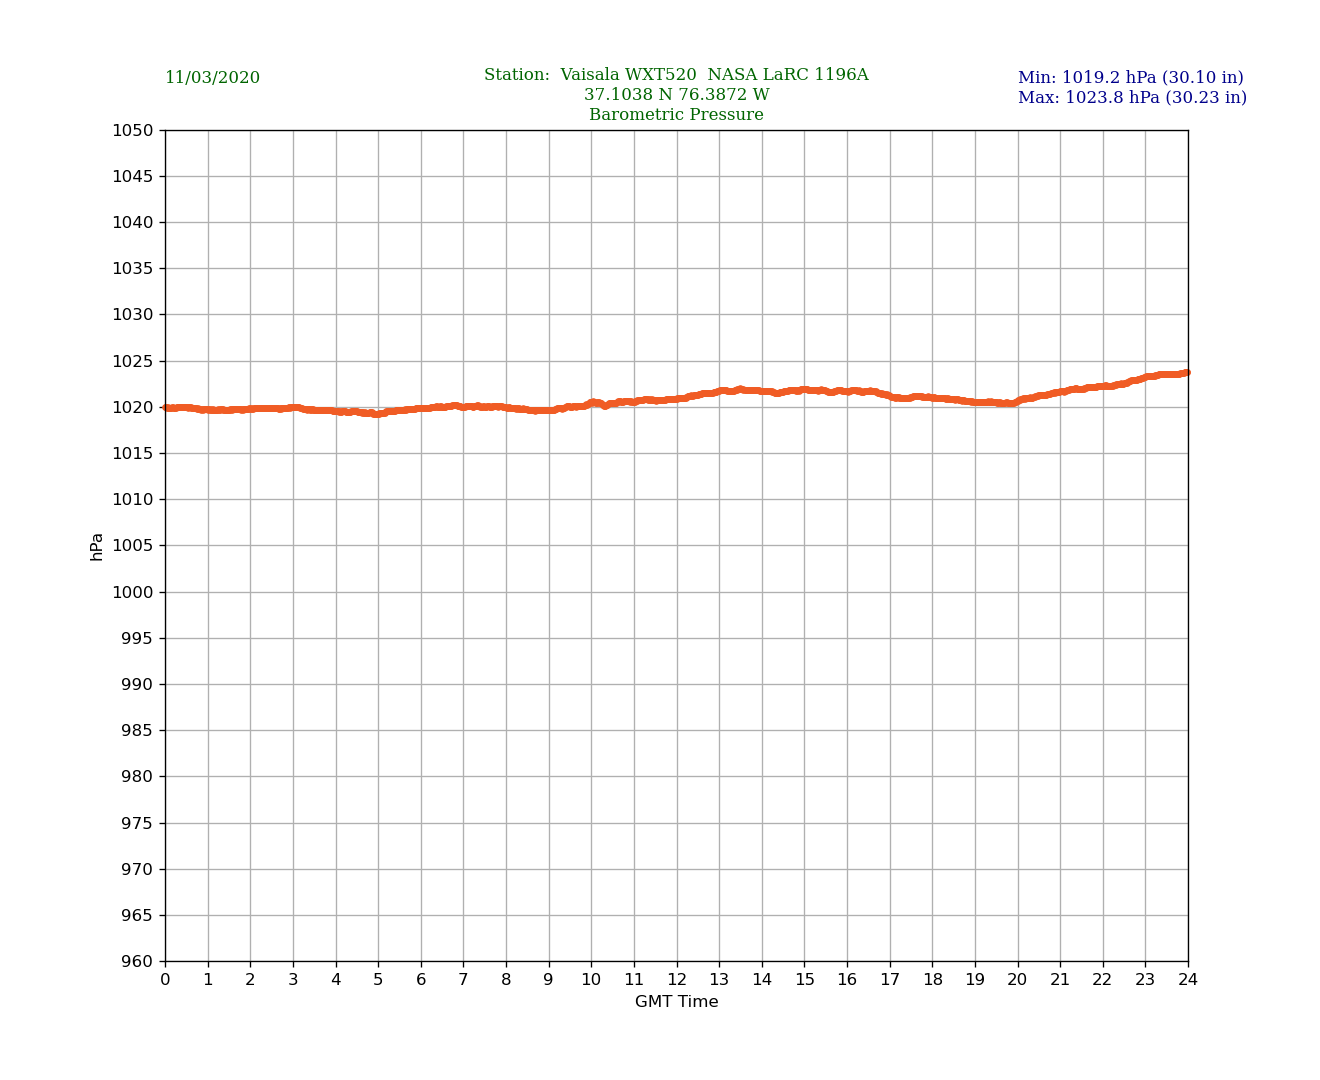Click the 1050 tick on the y-axis

[x=132, y=130]
